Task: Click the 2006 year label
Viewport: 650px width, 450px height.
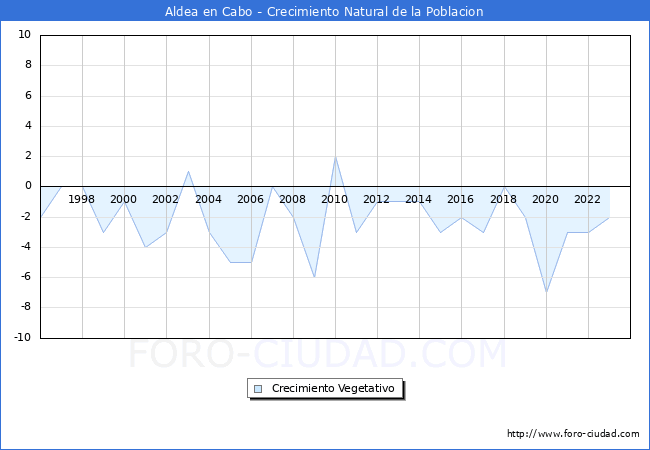Action: (x=250, y=199)
